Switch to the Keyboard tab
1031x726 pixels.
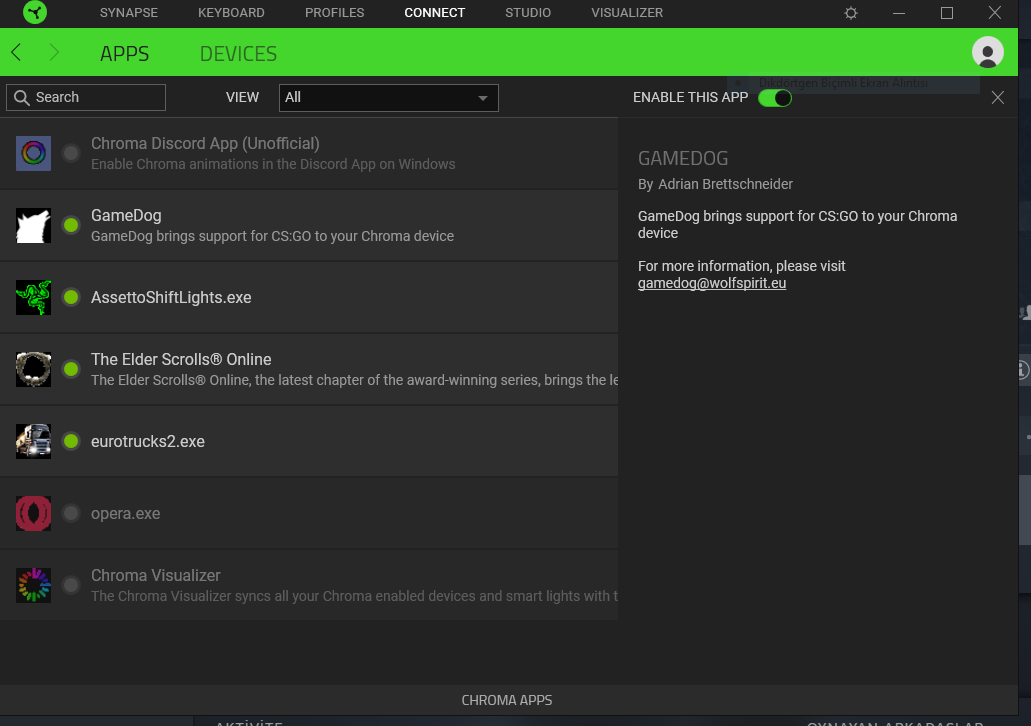pyautogui.click(x=231, y=12)
